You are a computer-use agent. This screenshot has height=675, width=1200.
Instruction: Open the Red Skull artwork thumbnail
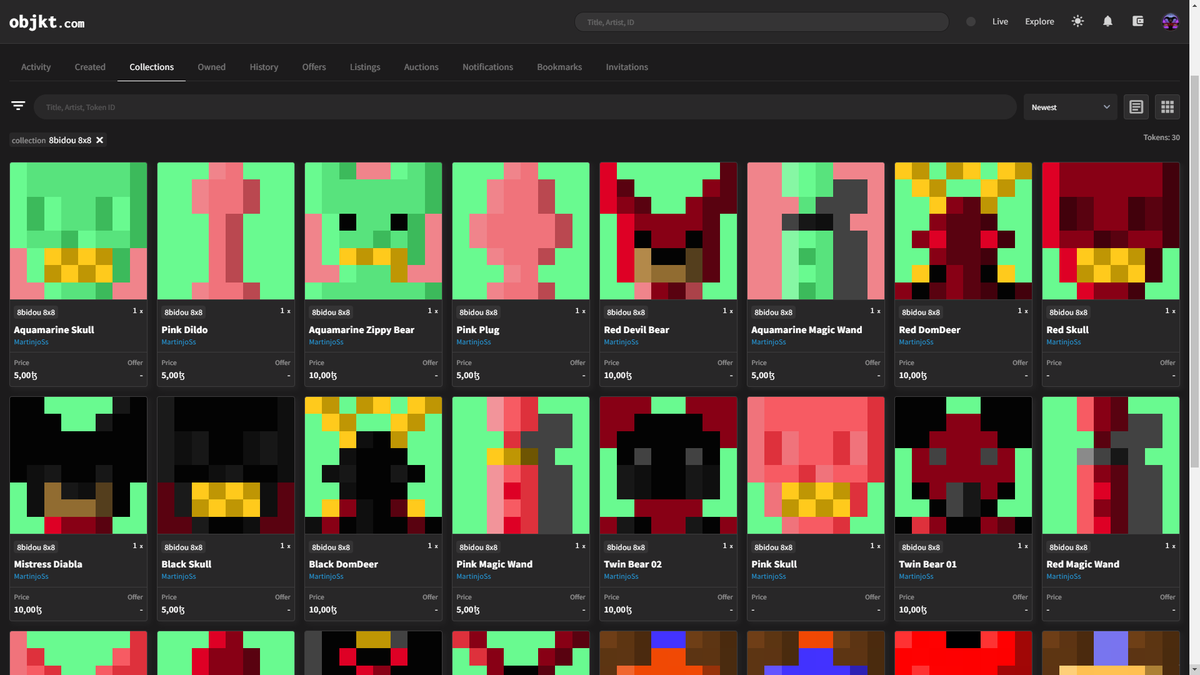(x=1111, y=231)
